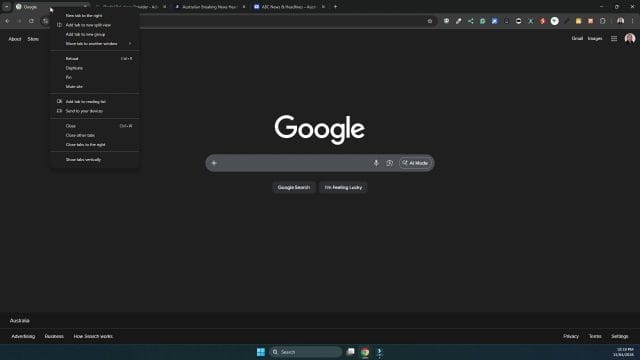Open the Google apps grid
Screen dimensions: 640x360
pos(614,39)
